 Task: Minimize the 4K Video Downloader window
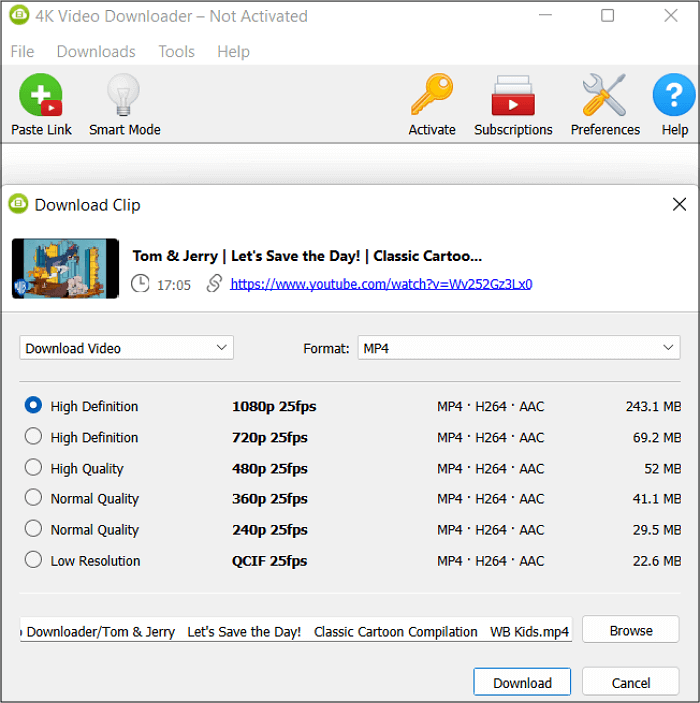click(x=545, y=15)
